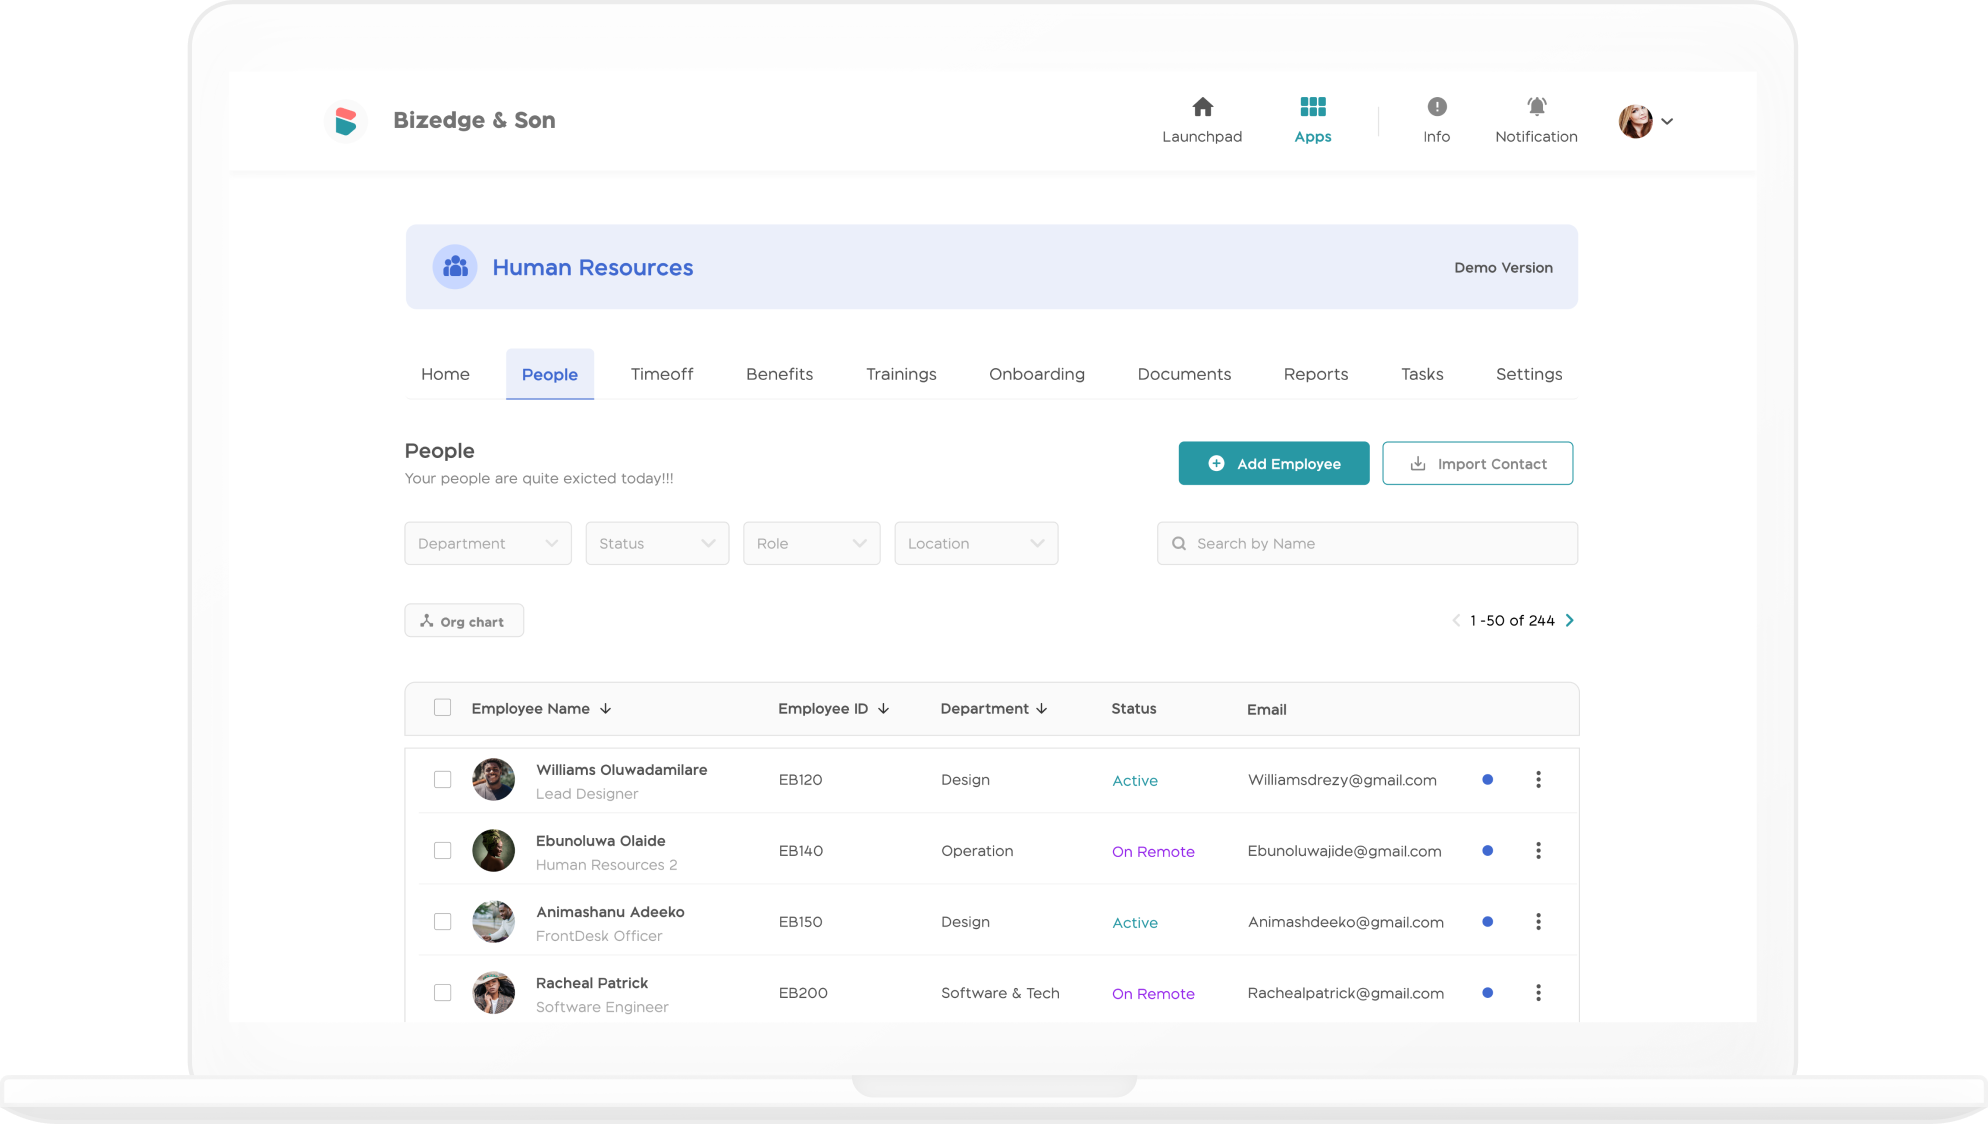Open the Launchpad home icon
Screen dimensions: 1988x1124
coord(1202,107)
